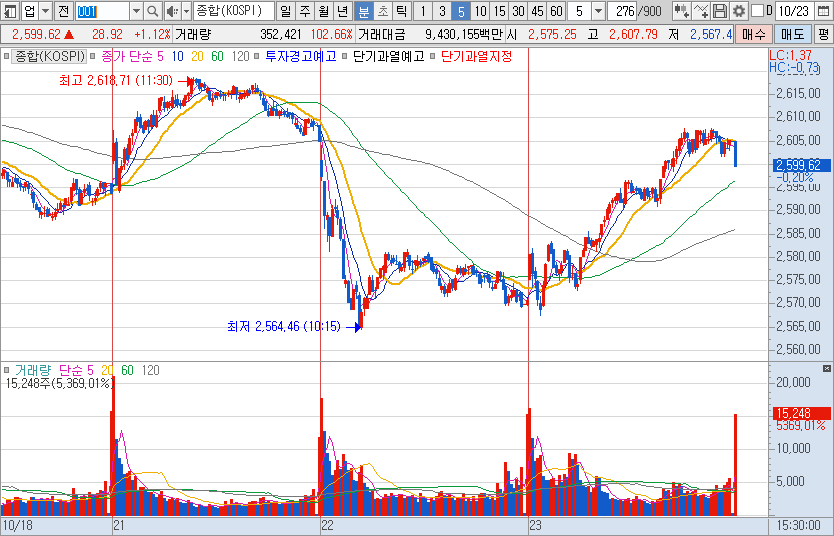Select the 초 second chart button
Image resolution: width=834 pixels, height=536 pixels.
[x=383, y=11]
